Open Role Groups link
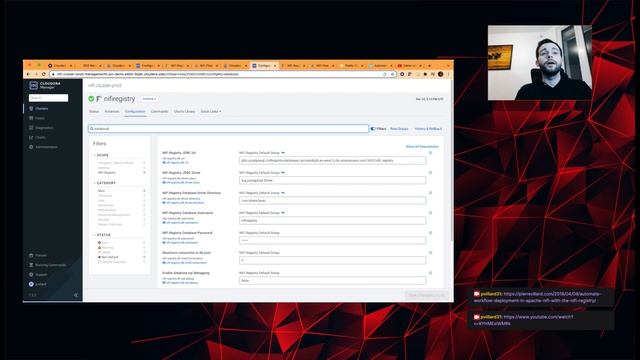This screenshot has width=640, height=360. pyautogui.click(x=399, y=129)
